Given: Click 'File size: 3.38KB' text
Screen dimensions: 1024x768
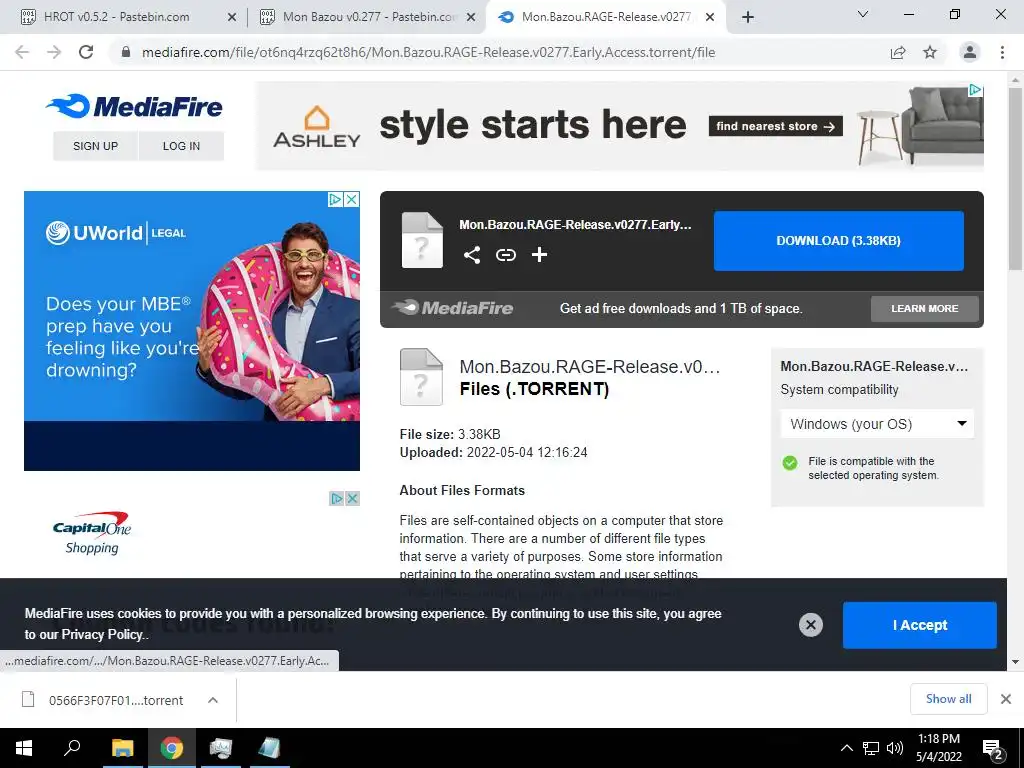Looking at the screenshot, I should tap(450, 434).
